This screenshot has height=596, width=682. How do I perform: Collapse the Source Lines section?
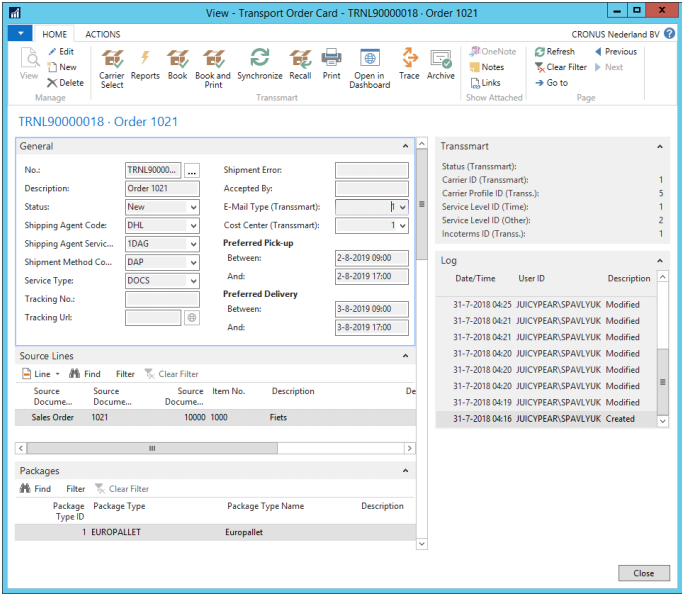pos(406,356)
